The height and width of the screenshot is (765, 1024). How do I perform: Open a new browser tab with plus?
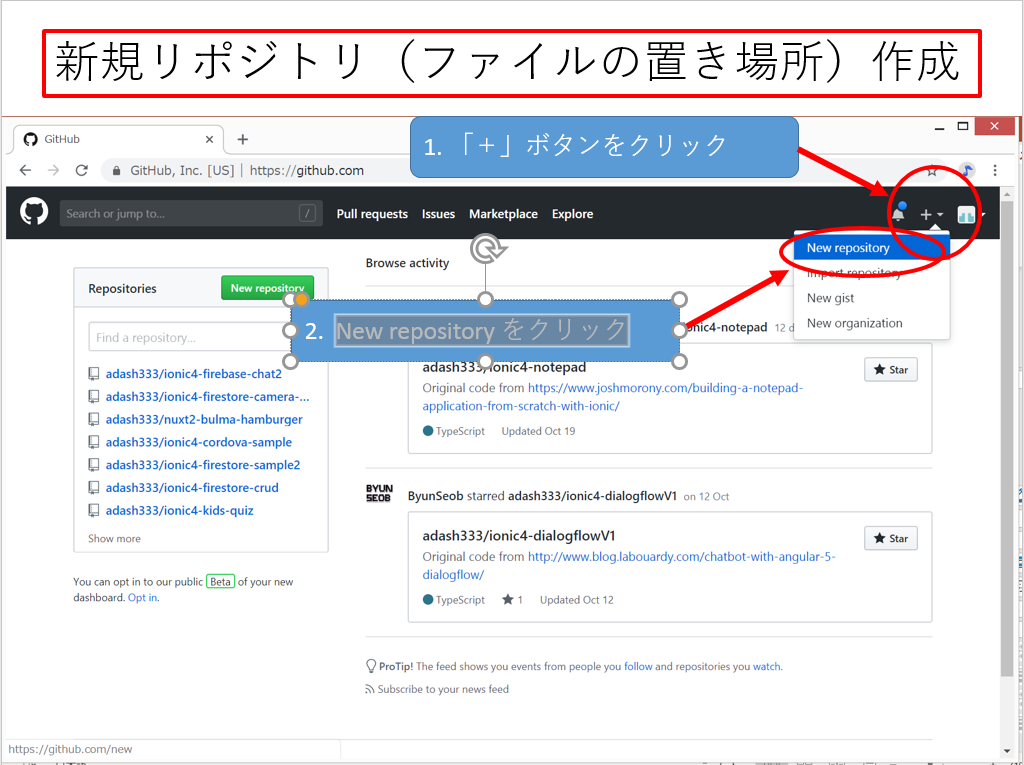pyautogui.click(x=242, y=139)
